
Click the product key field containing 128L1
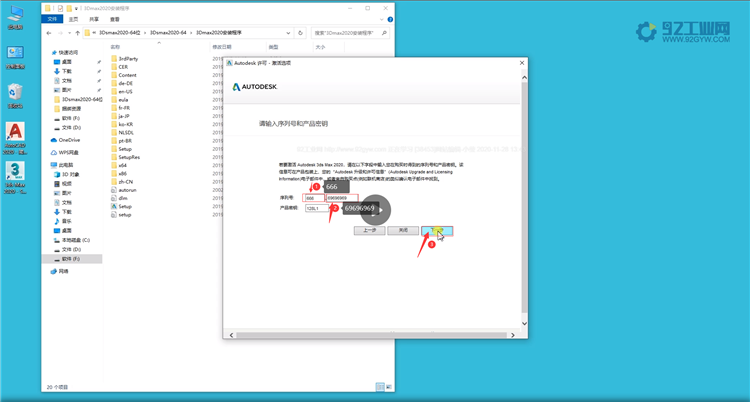click(x=317, y=208)
